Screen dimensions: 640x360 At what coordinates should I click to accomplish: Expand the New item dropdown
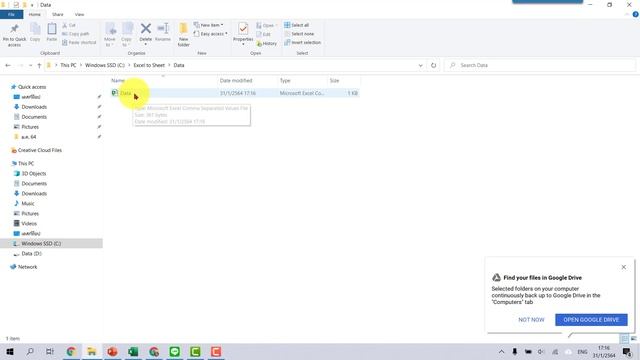point(209,25)
